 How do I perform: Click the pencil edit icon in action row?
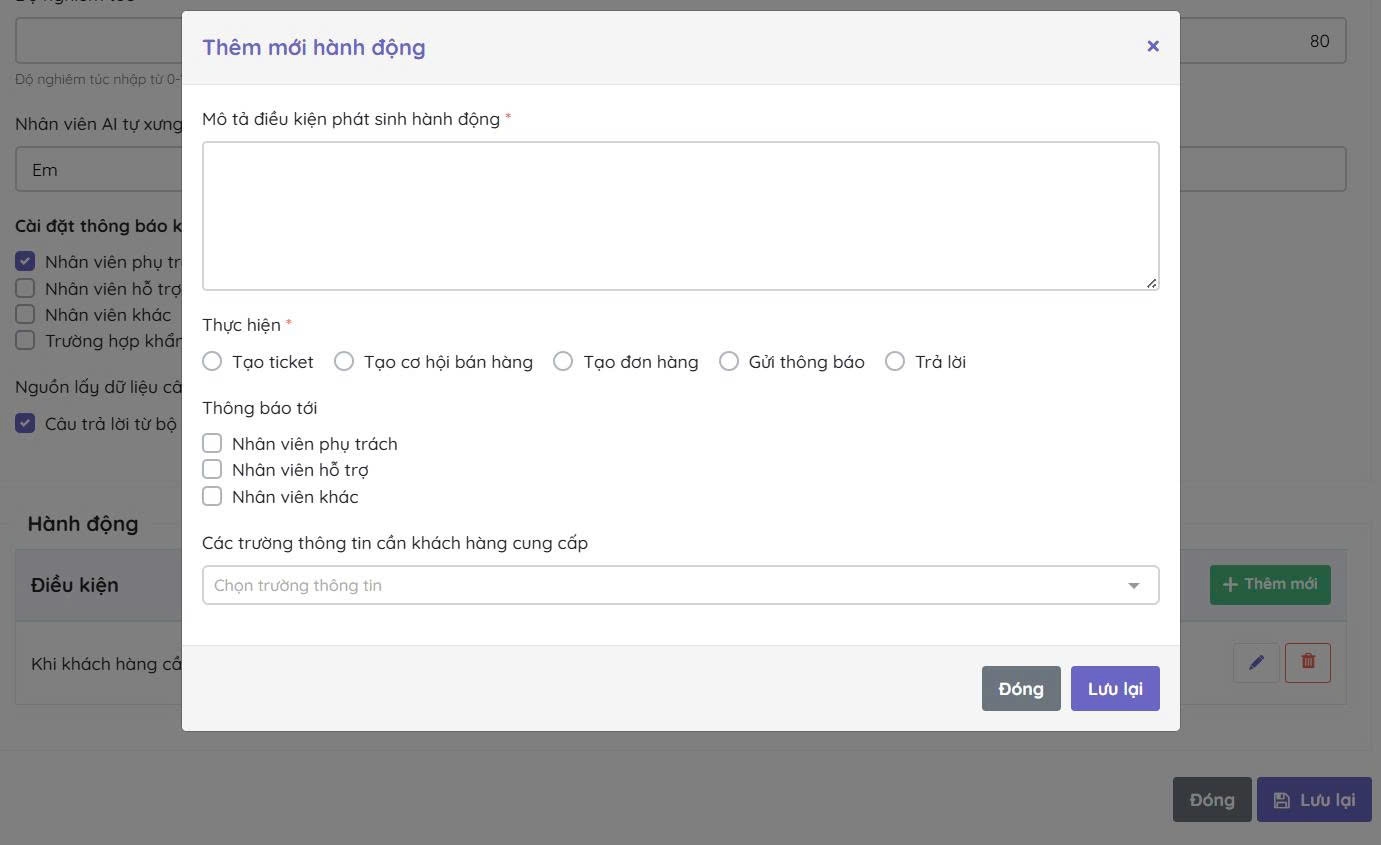click(x=1256, y=662)
